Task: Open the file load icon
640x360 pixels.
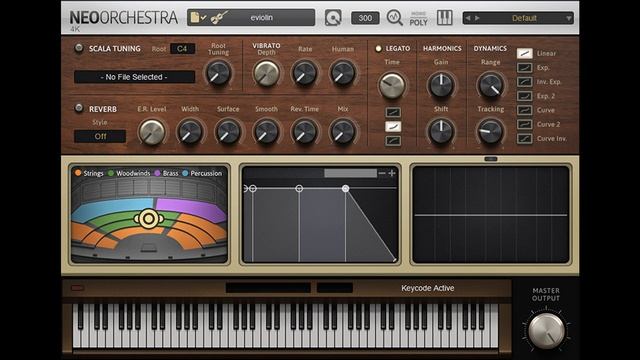Action: 198,18
